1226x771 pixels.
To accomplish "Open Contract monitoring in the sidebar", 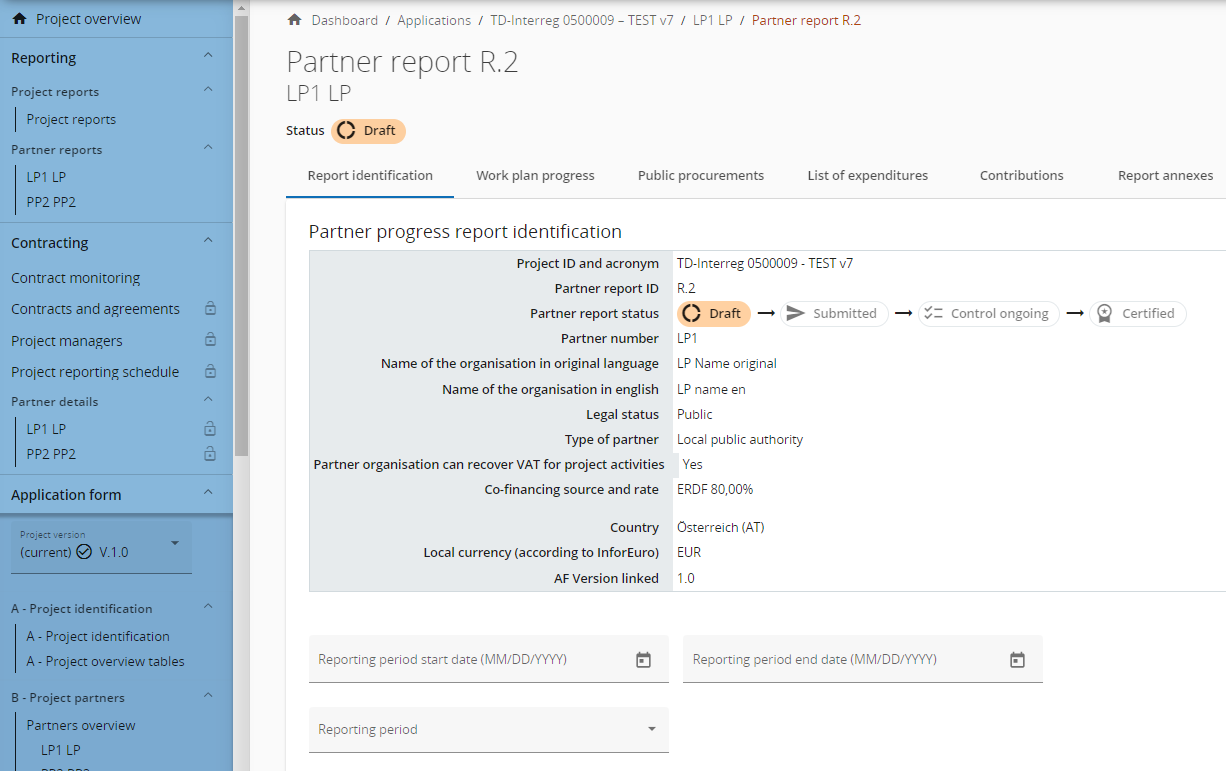I will click(x=75, y=278).
